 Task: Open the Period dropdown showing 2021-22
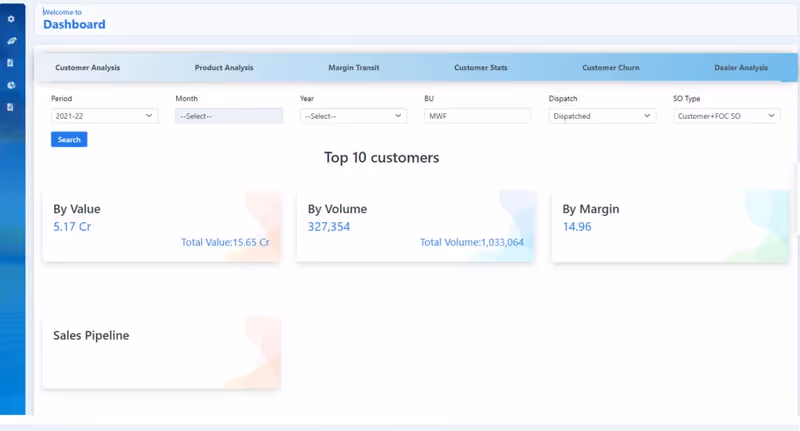pyautogui.click(x=105, y=116)
